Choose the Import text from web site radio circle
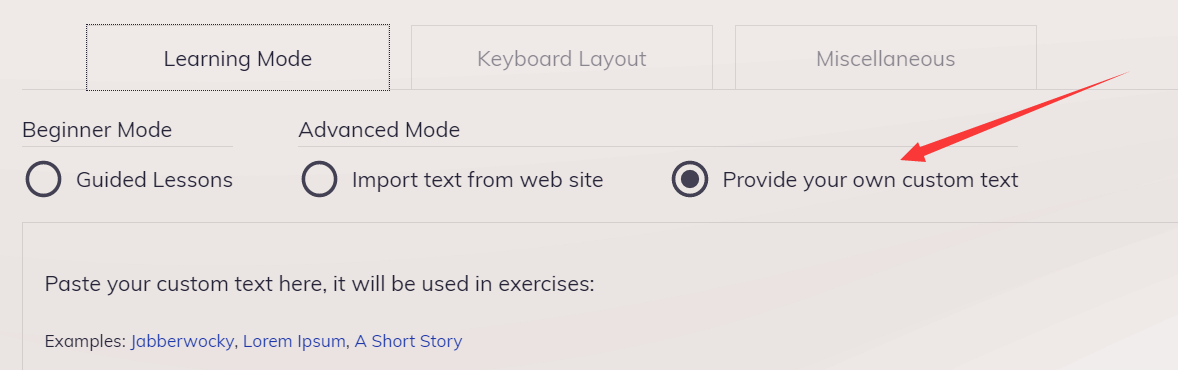This screenshot has width=1178, height=370. (319, 180)
